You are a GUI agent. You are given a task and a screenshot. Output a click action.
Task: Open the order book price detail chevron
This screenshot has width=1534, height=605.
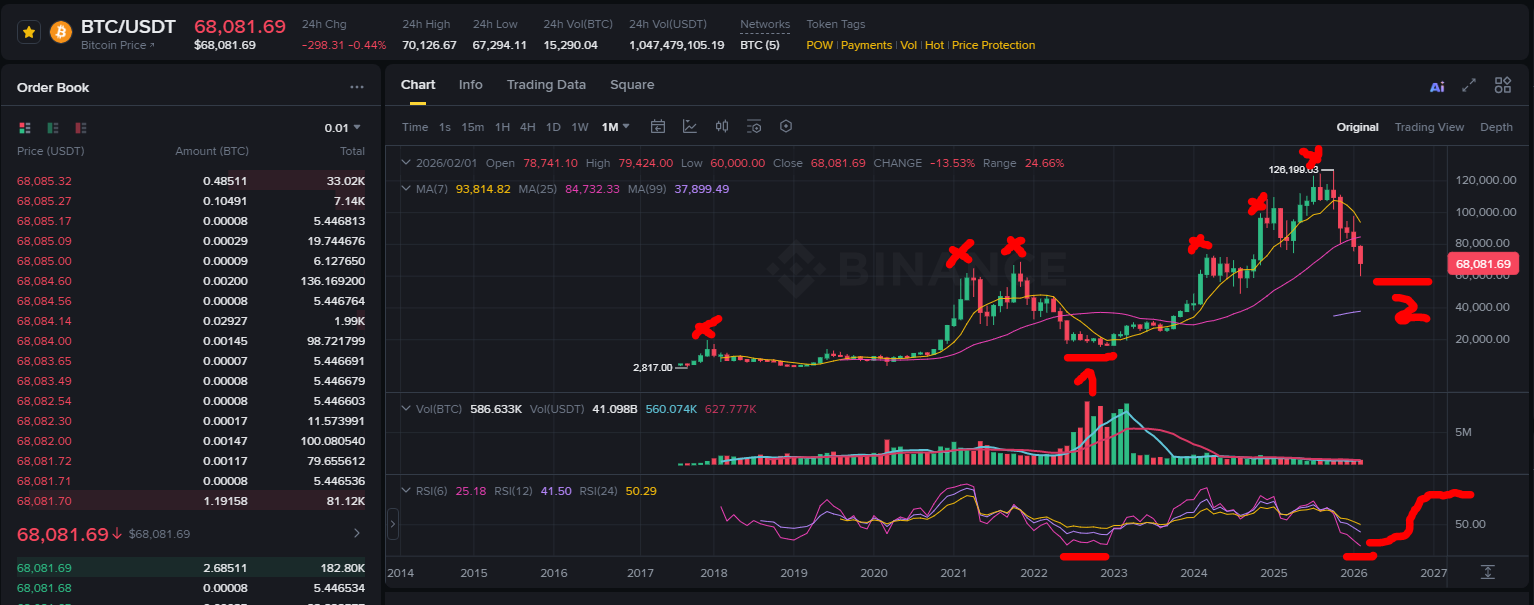[x=358, y=534]
